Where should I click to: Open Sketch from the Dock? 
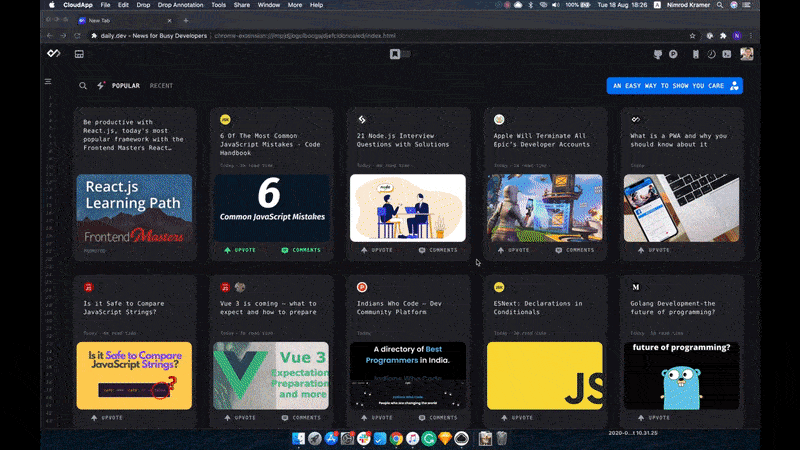pyautogui.click(x=445, y=438)
